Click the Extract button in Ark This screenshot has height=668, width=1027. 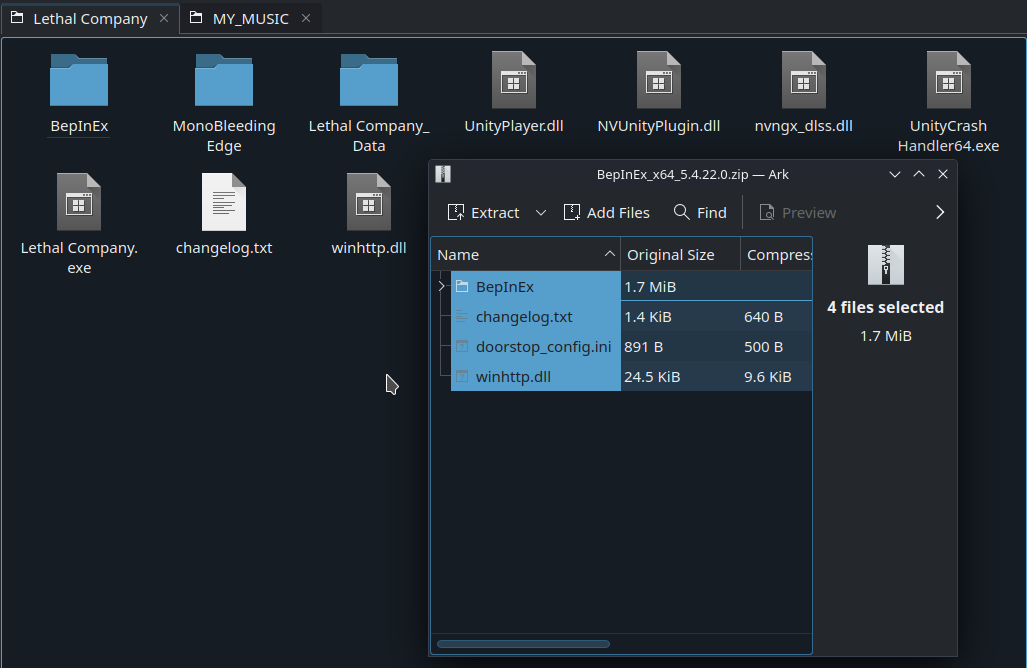483,213
